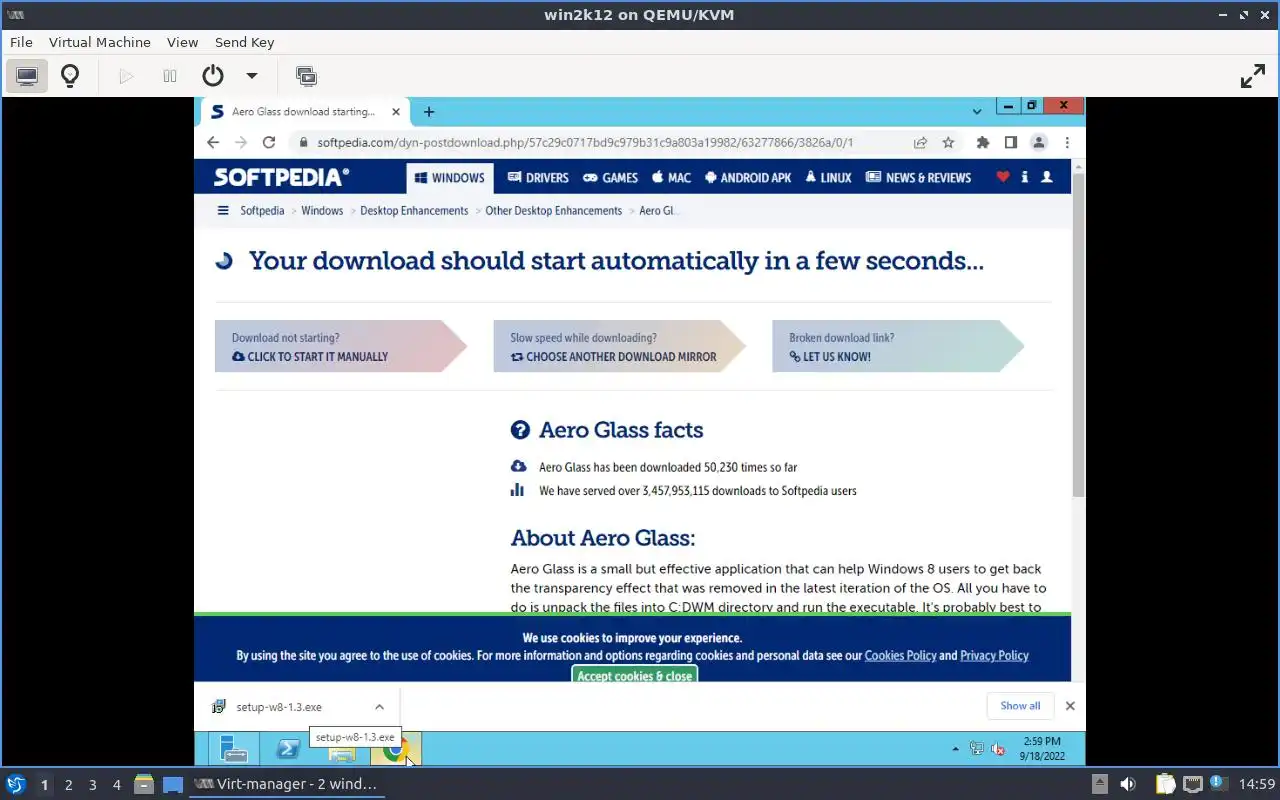Toggle fullscreen for the VM viewer
Image resolution: width=1280 pixels, height=800 pixels.
(1253, 76)
